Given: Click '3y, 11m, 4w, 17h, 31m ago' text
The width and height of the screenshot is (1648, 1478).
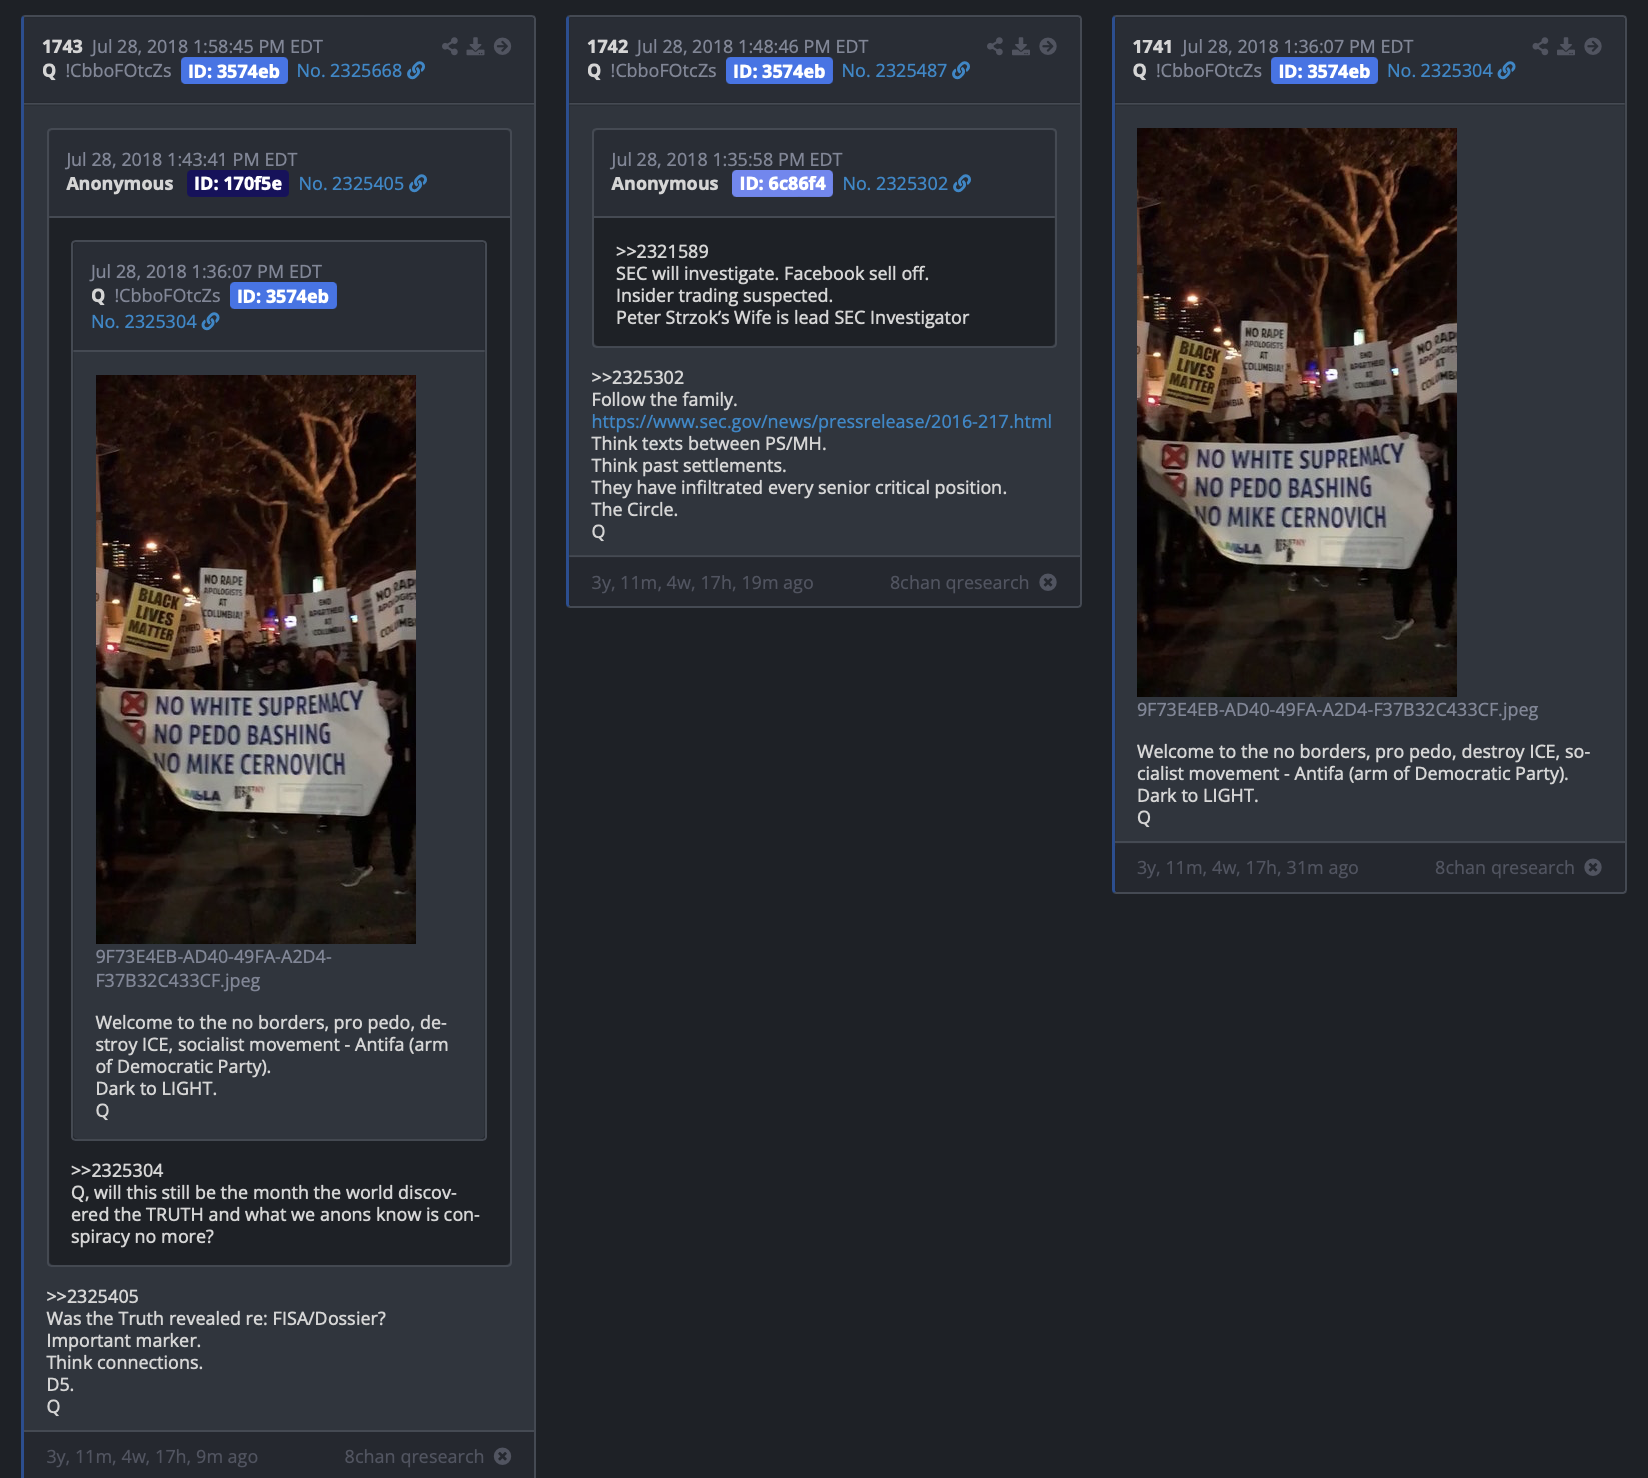Looking at the screenshot, I should (1247, 867).
